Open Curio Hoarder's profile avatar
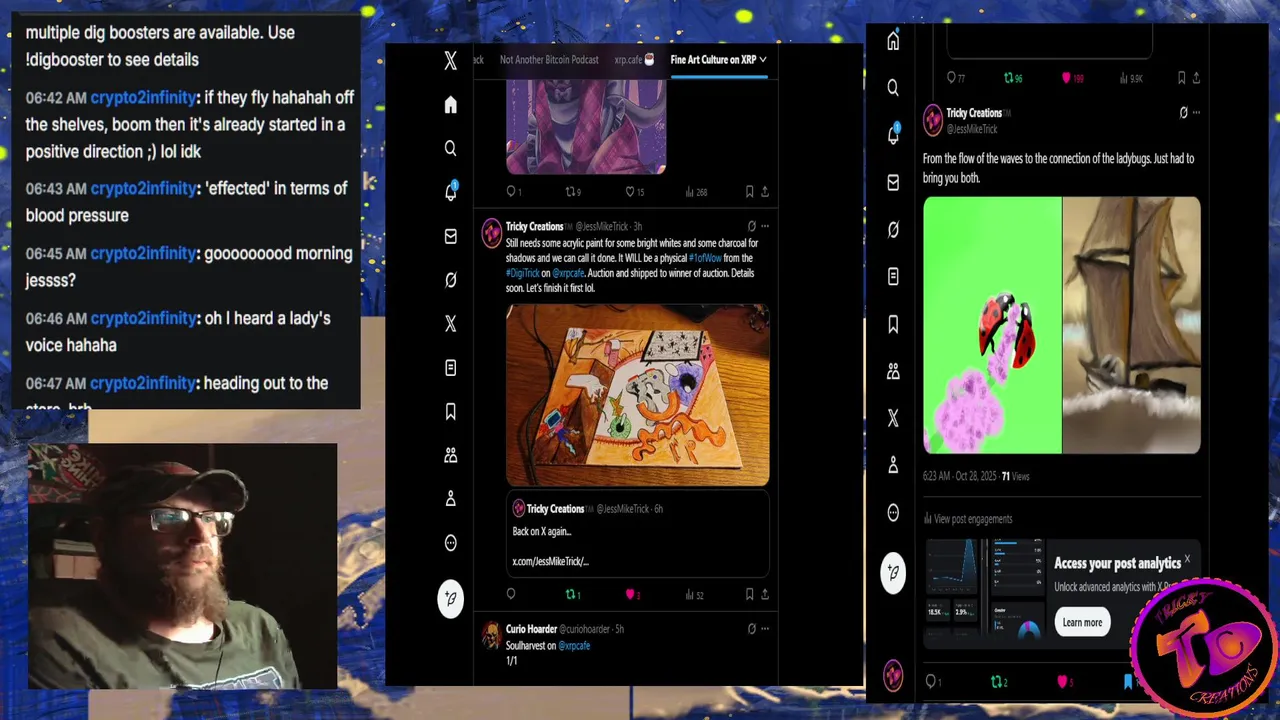1280x720 pixels. coord(491,635)
